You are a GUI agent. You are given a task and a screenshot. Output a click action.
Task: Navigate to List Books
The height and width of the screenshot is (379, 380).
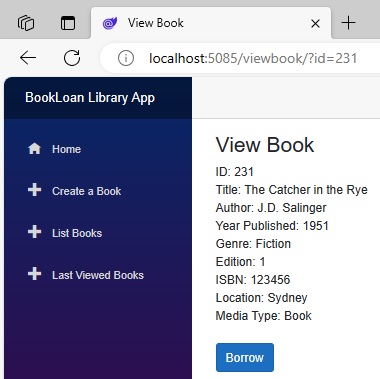click(x=77, y=233)
